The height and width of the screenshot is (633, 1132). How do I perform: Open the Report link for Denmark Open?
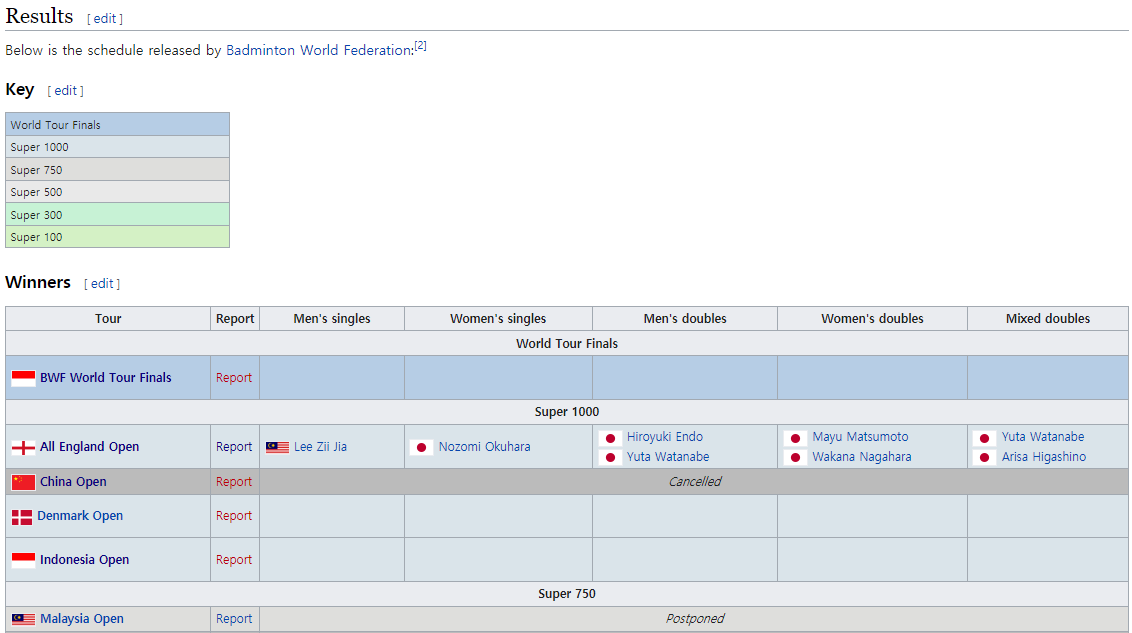click(234, 515)
